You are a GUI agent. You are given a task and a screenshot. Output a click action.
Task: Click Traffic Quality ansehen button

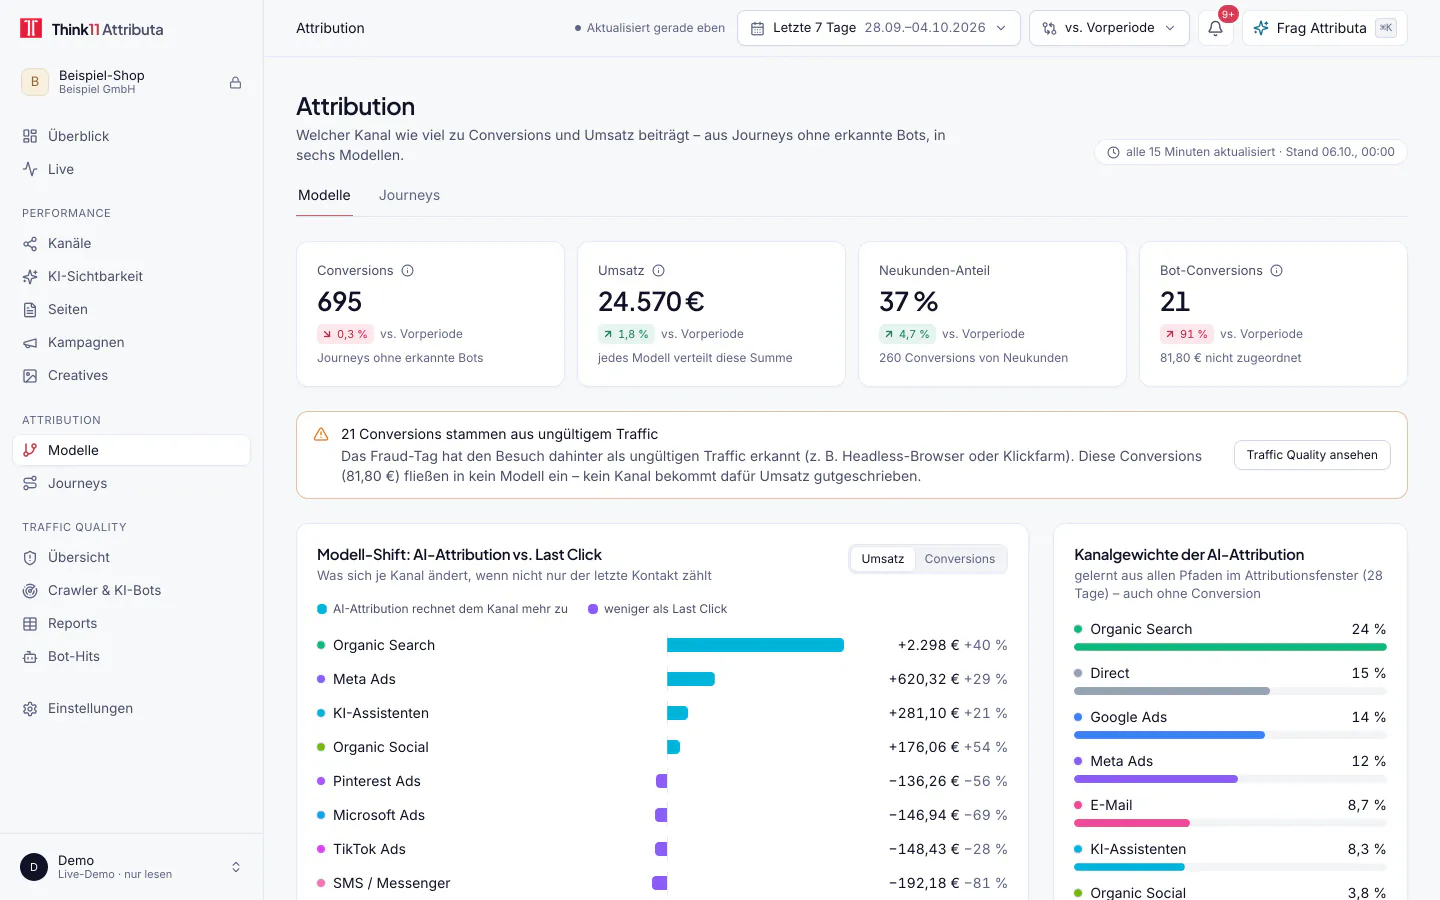[1312, 455]
